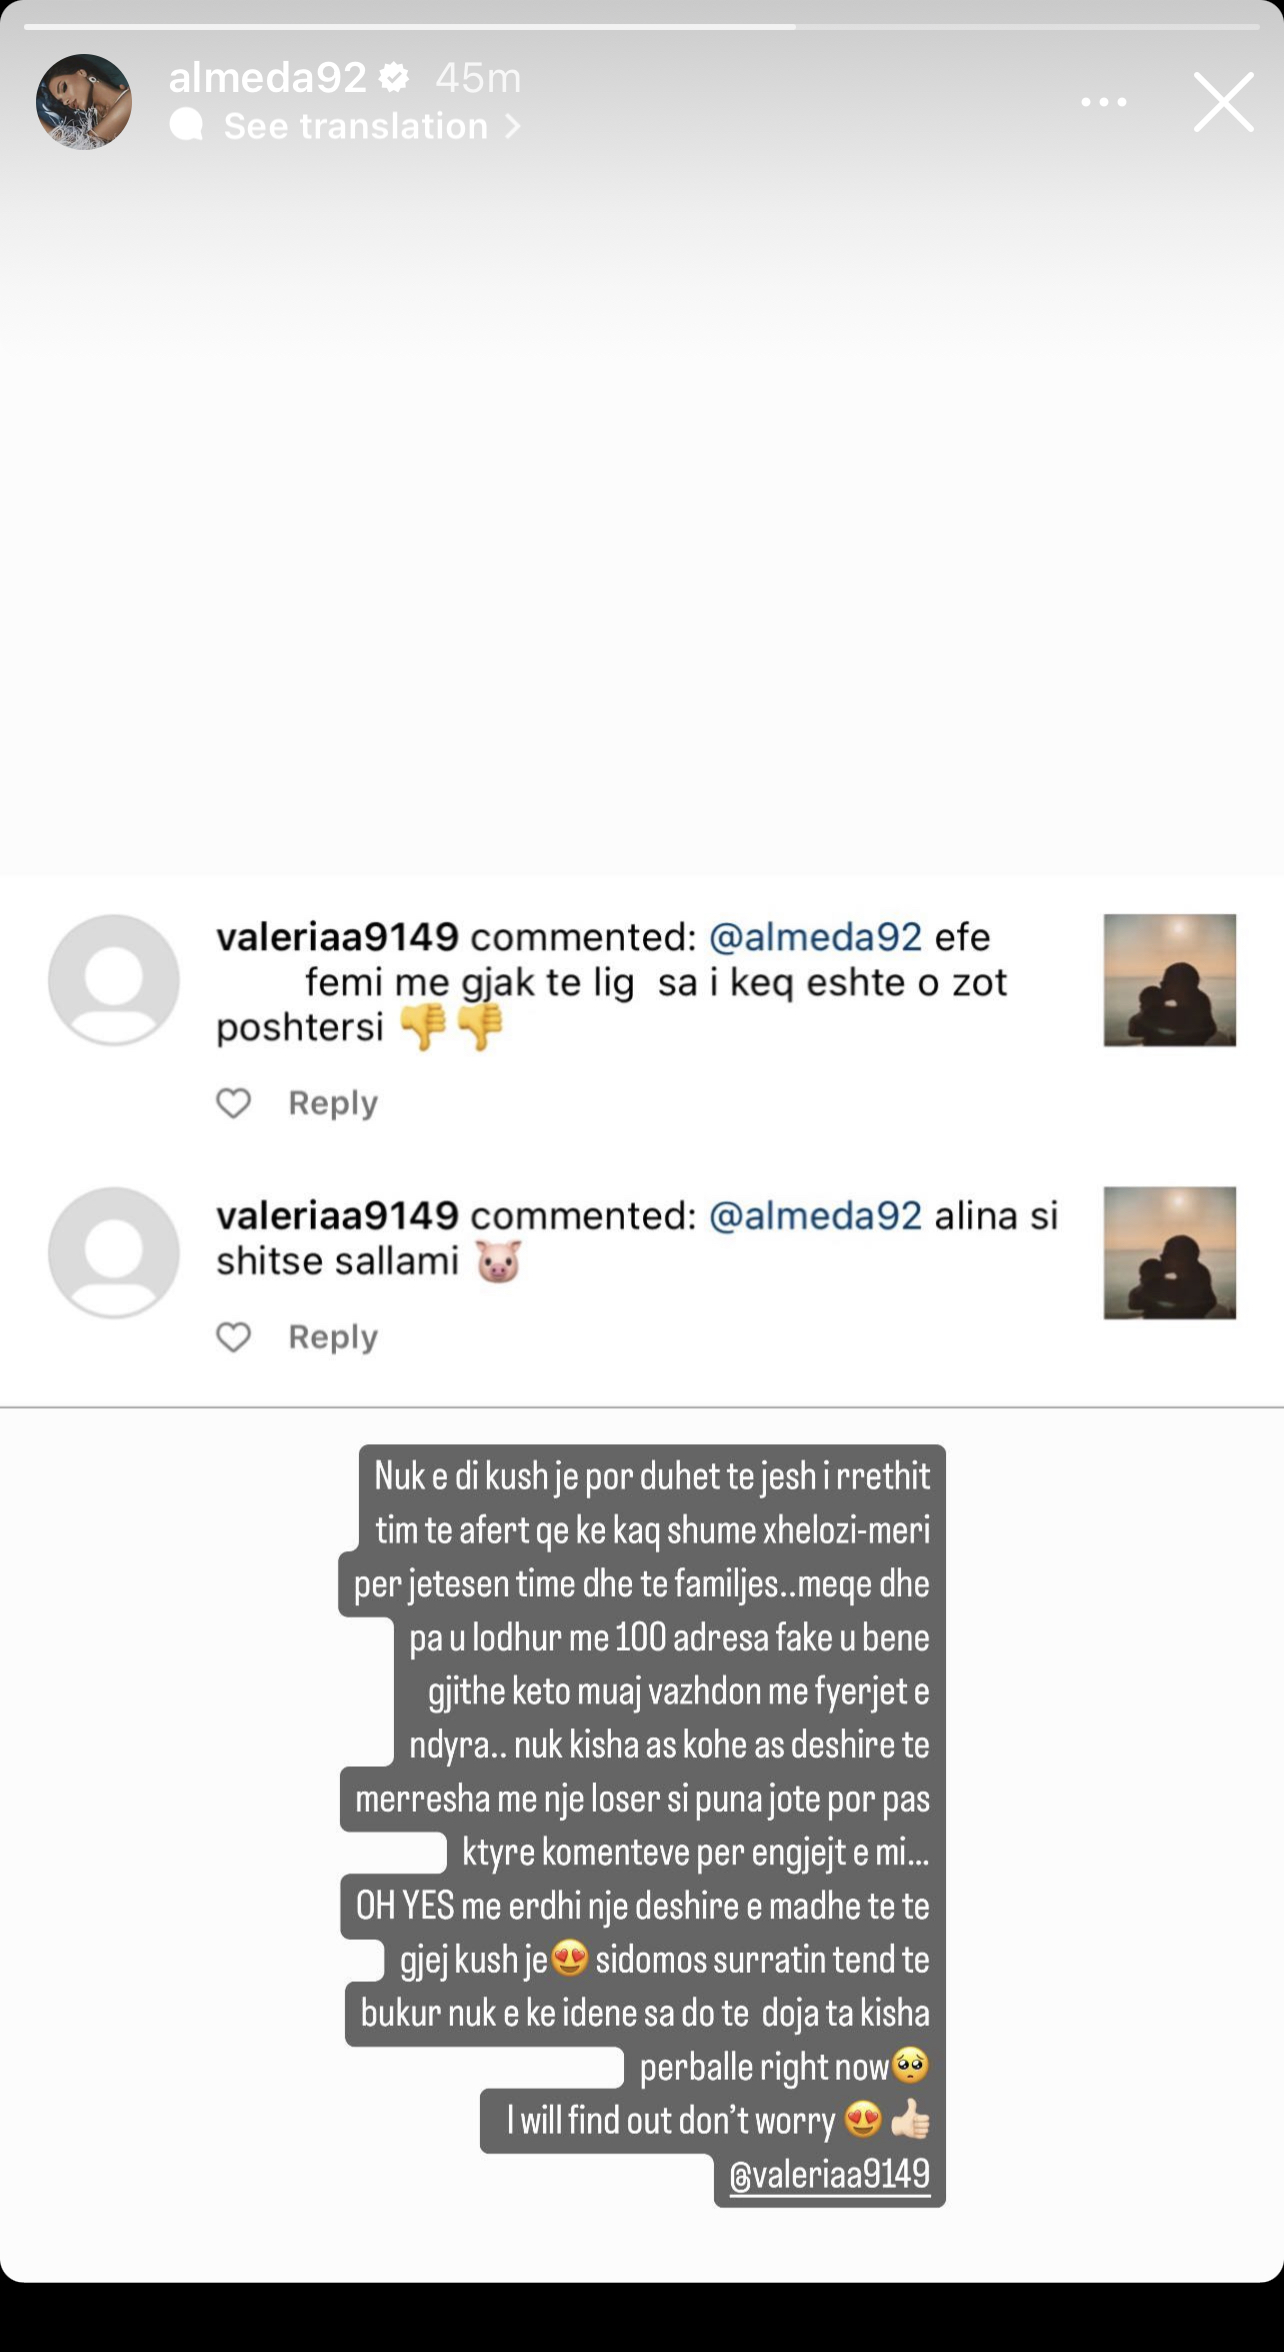Click the See translation link
Viewport: 1284px width, 2352px height.
(355, 126)
